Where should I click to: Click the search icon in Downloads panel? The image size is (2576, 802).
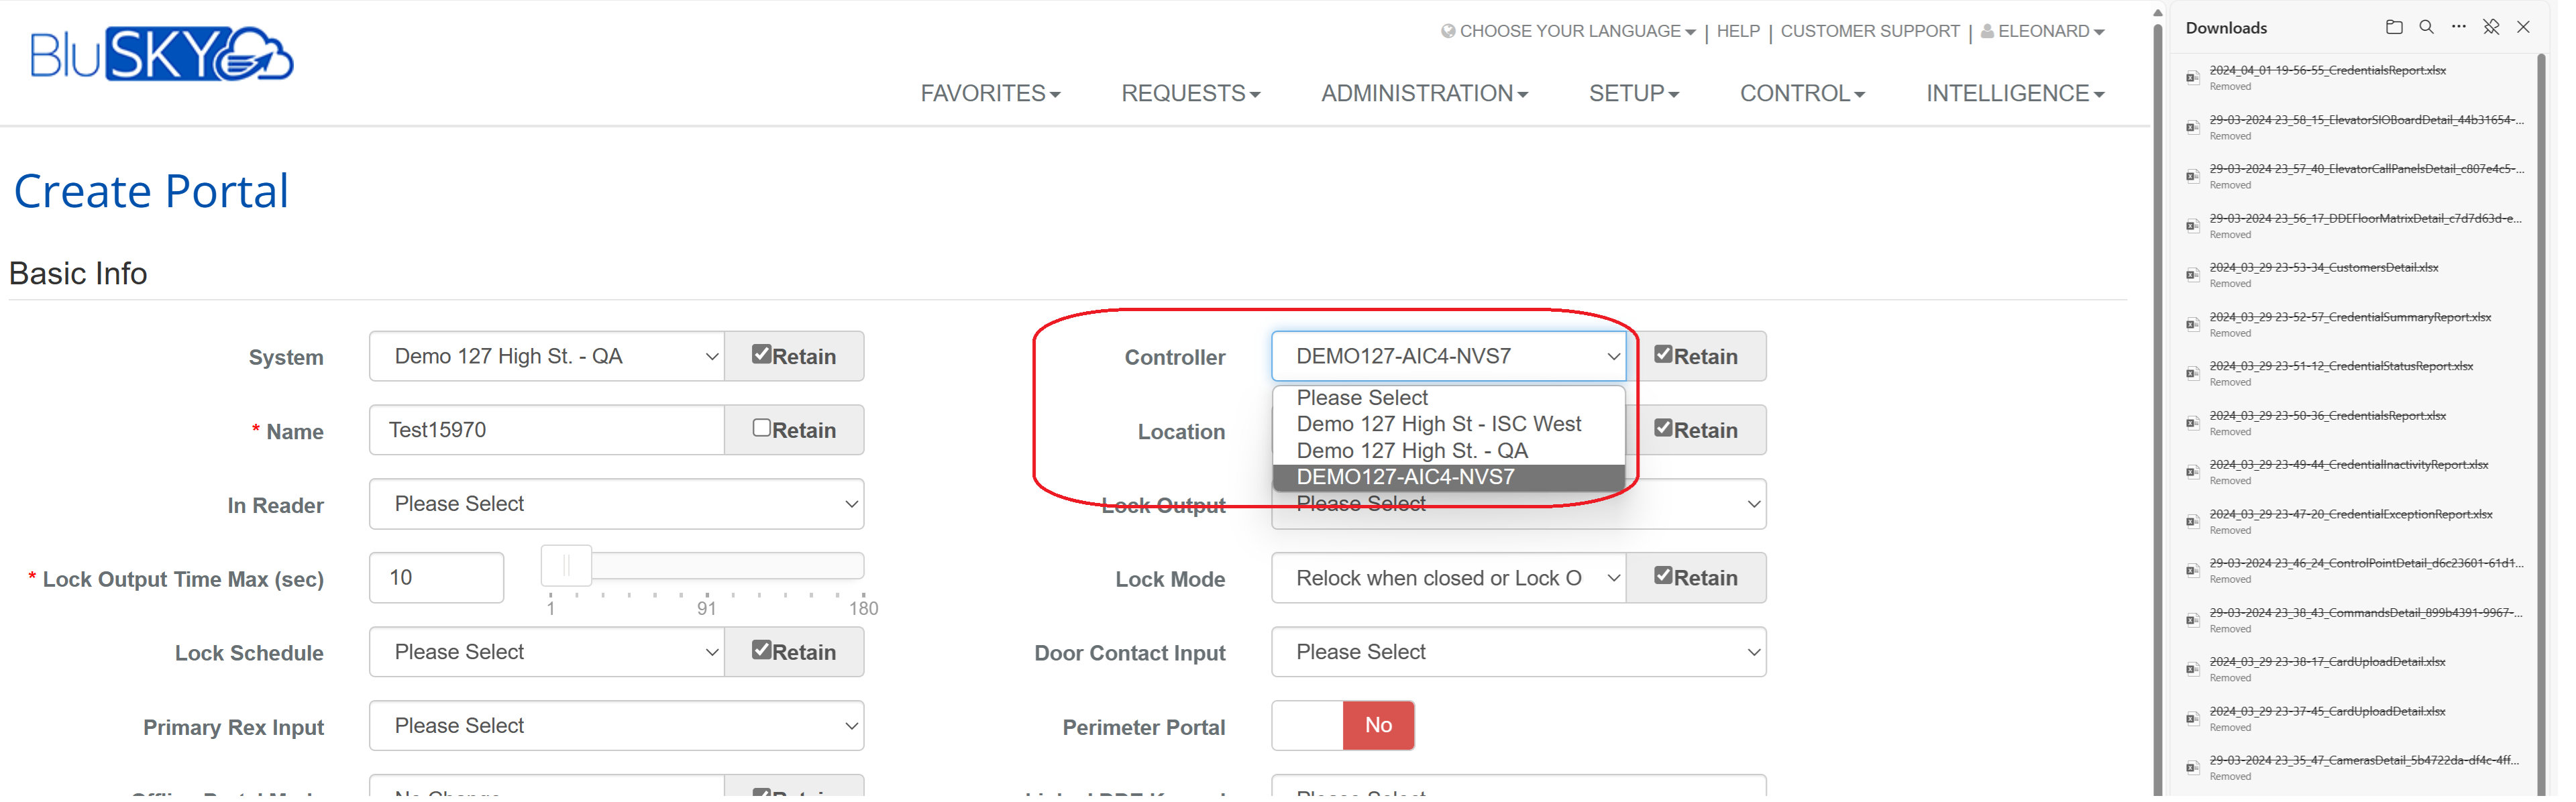coord(2427,27)
